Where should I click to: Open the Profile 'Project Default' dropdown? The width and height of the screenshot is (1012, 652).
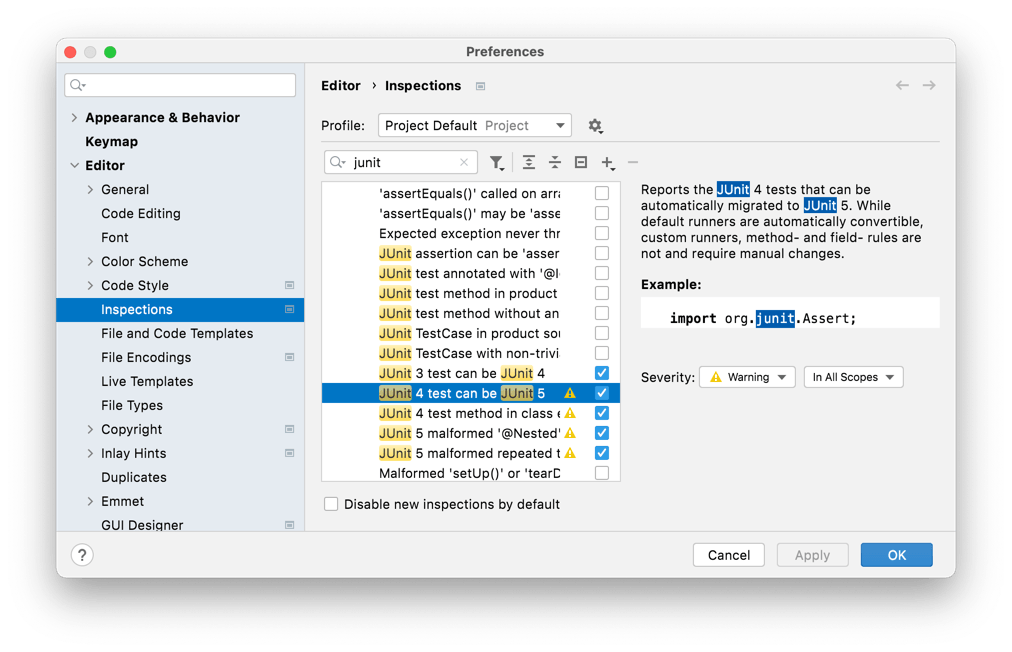coord(474,126)
